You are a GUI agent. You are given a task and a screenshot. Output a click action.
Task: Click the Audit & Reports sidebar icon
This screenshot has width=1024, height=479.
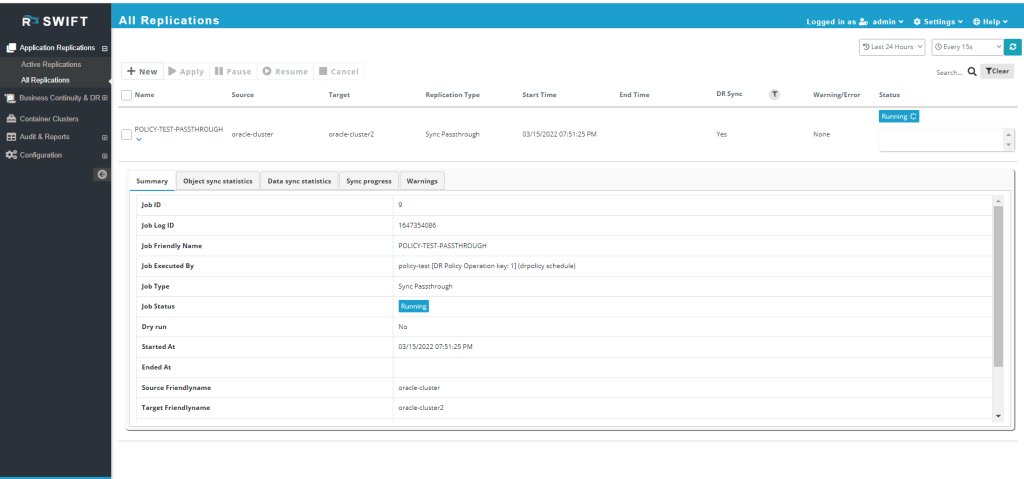(x=11, y=137)
